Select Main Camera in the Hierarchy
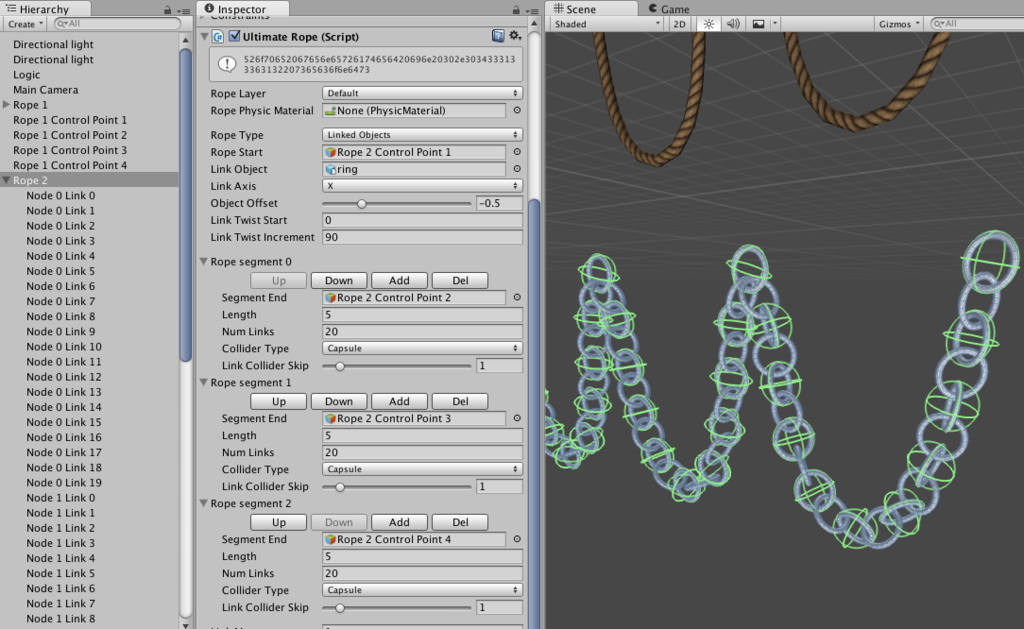Image resolution: width=1024 pixels, height=629 pixels. [x=46, y=89]
